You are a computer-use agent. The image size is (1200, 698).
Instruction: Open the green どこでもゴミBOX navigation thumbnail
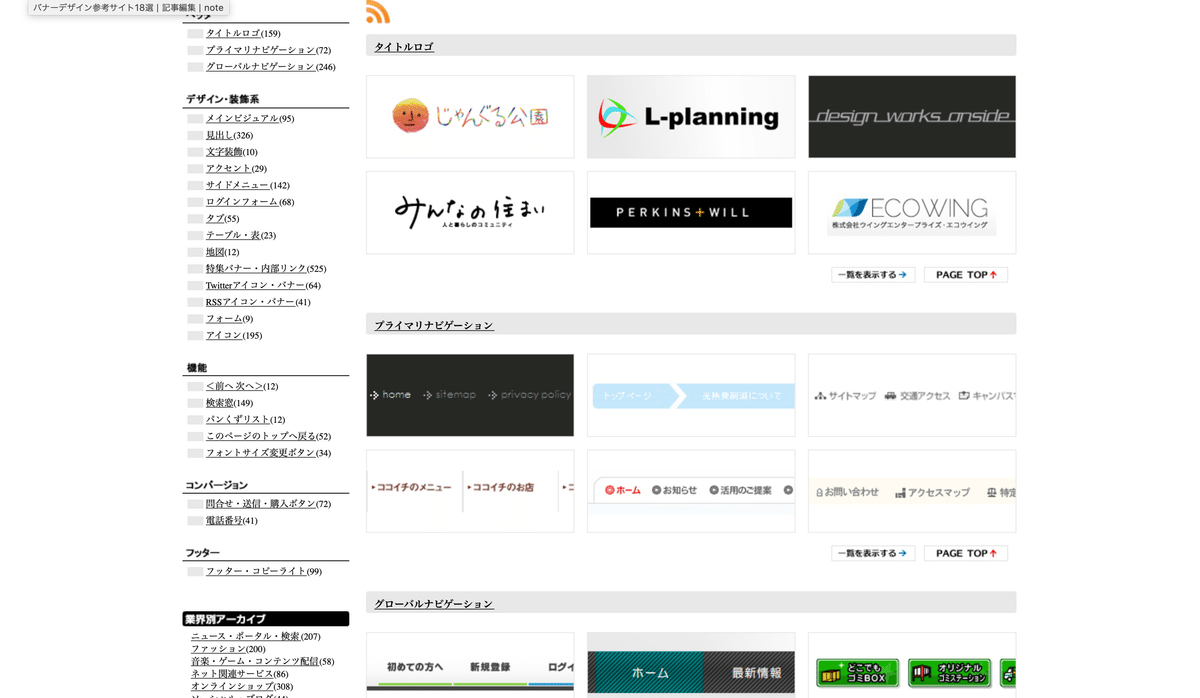point(912,664)
